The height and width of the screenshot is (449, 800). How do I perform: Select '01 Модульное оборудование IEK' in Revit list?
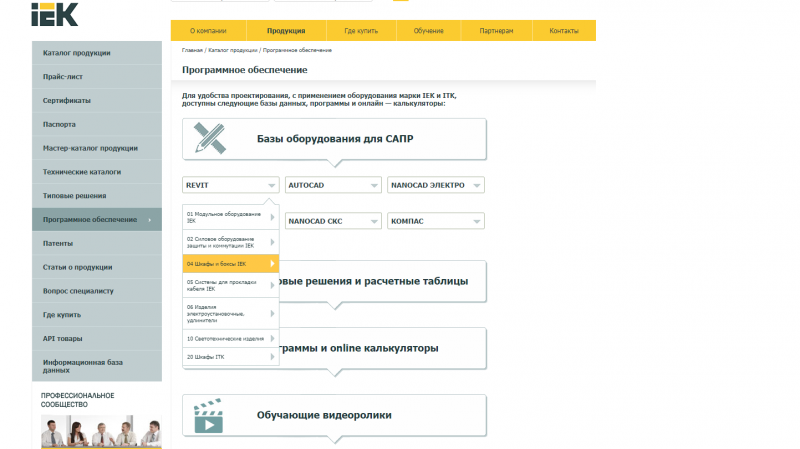coord(231,217)
